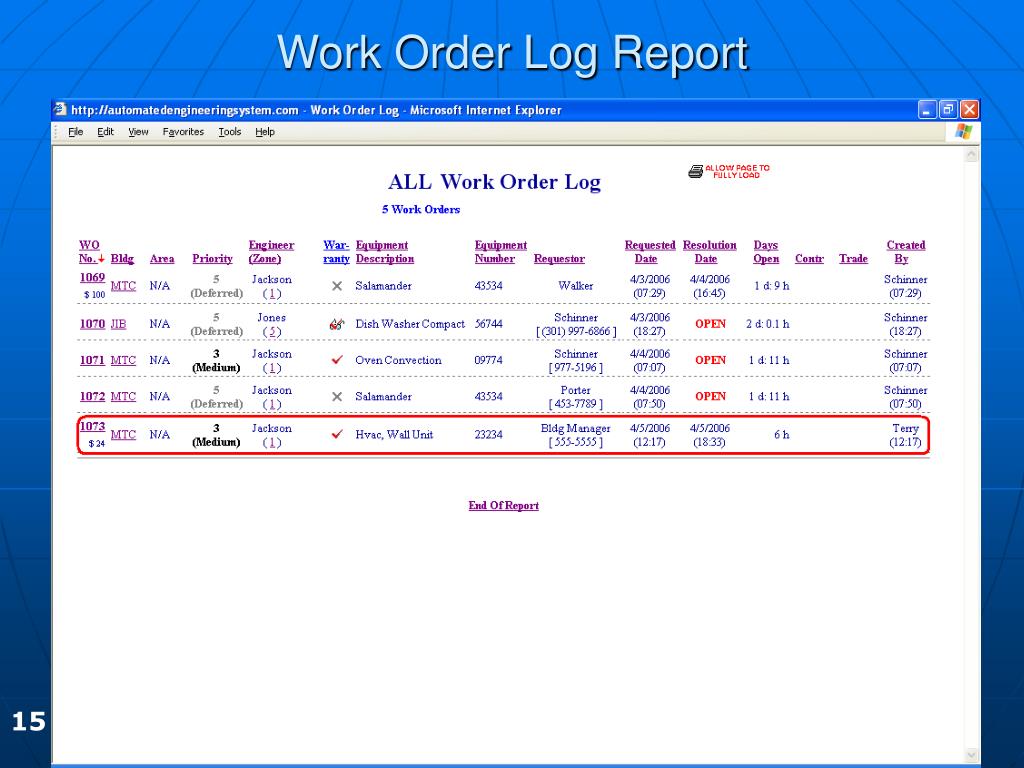
Task: Open the Edit menu
Action: tap(105, 131)
